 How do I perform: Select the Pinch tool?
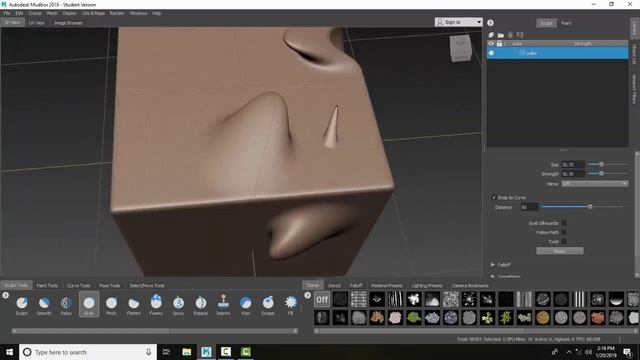111,305
